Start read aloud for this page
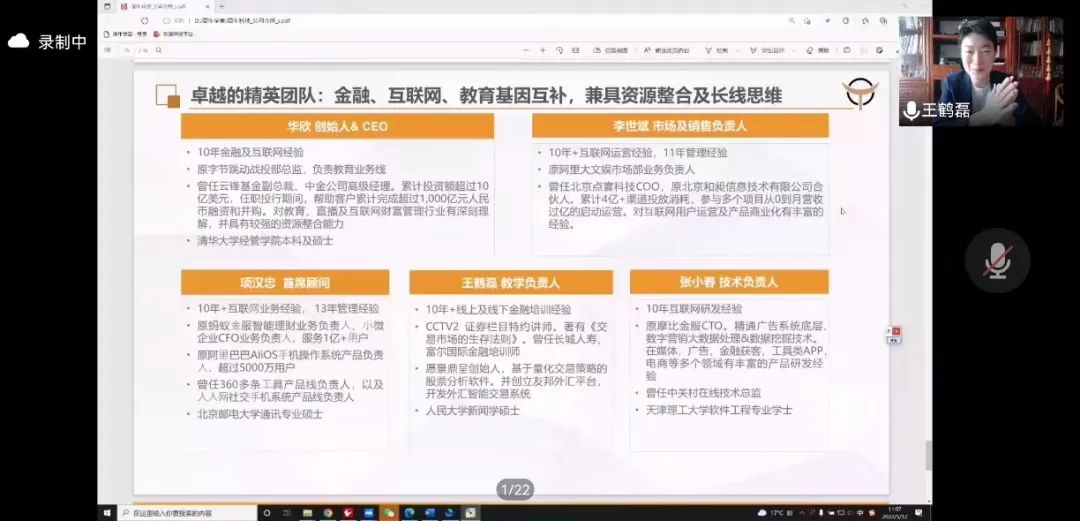 click(667, 50)
